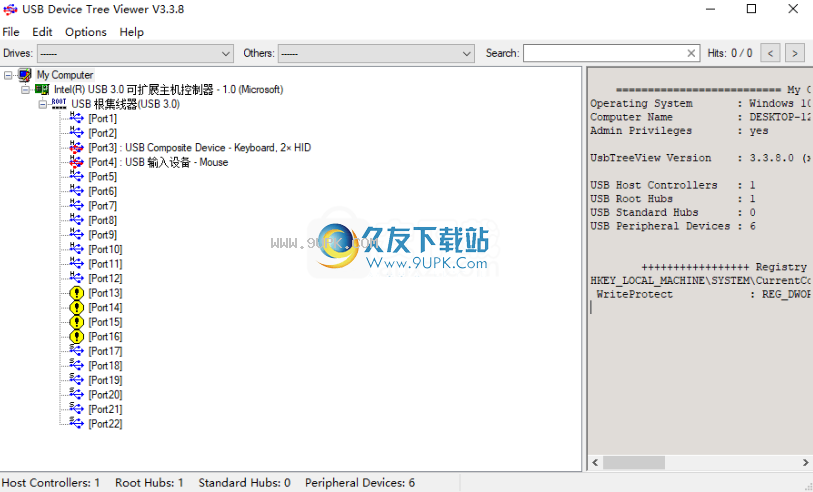Open the Options menu
Image resolution: width=813 pixels, height=492 pixels.
pos(86,32)
